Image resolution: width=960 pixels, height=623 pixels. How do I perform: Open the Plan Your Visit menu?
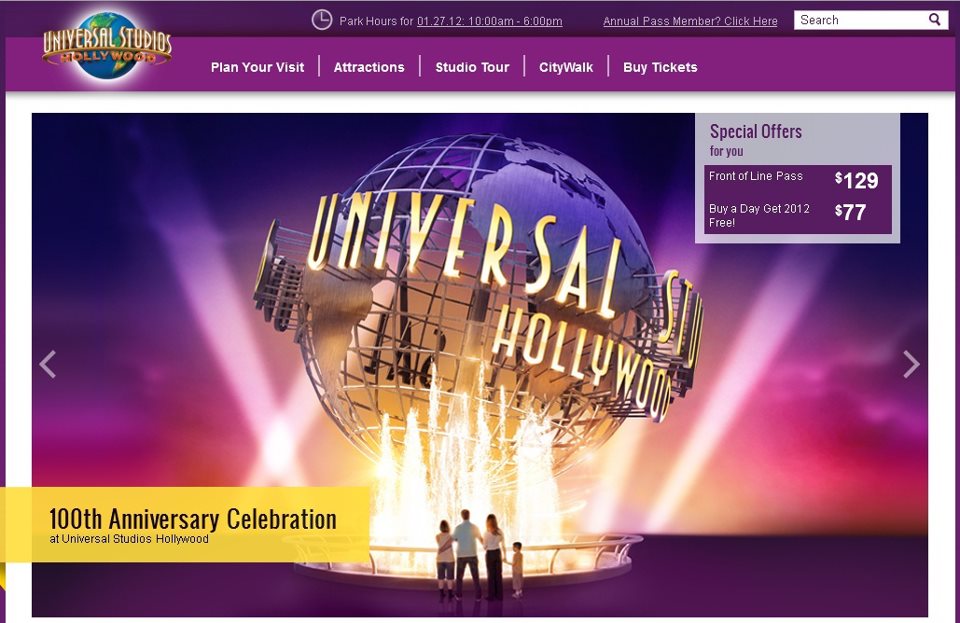click(x=258, y=67)
